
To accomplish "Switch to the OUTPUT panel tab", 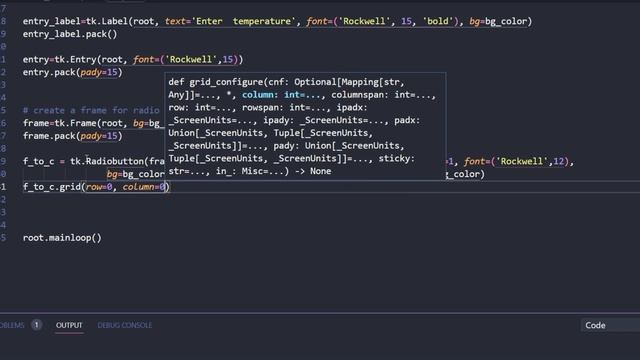I will pyautogui.click(x=69, y=325).
